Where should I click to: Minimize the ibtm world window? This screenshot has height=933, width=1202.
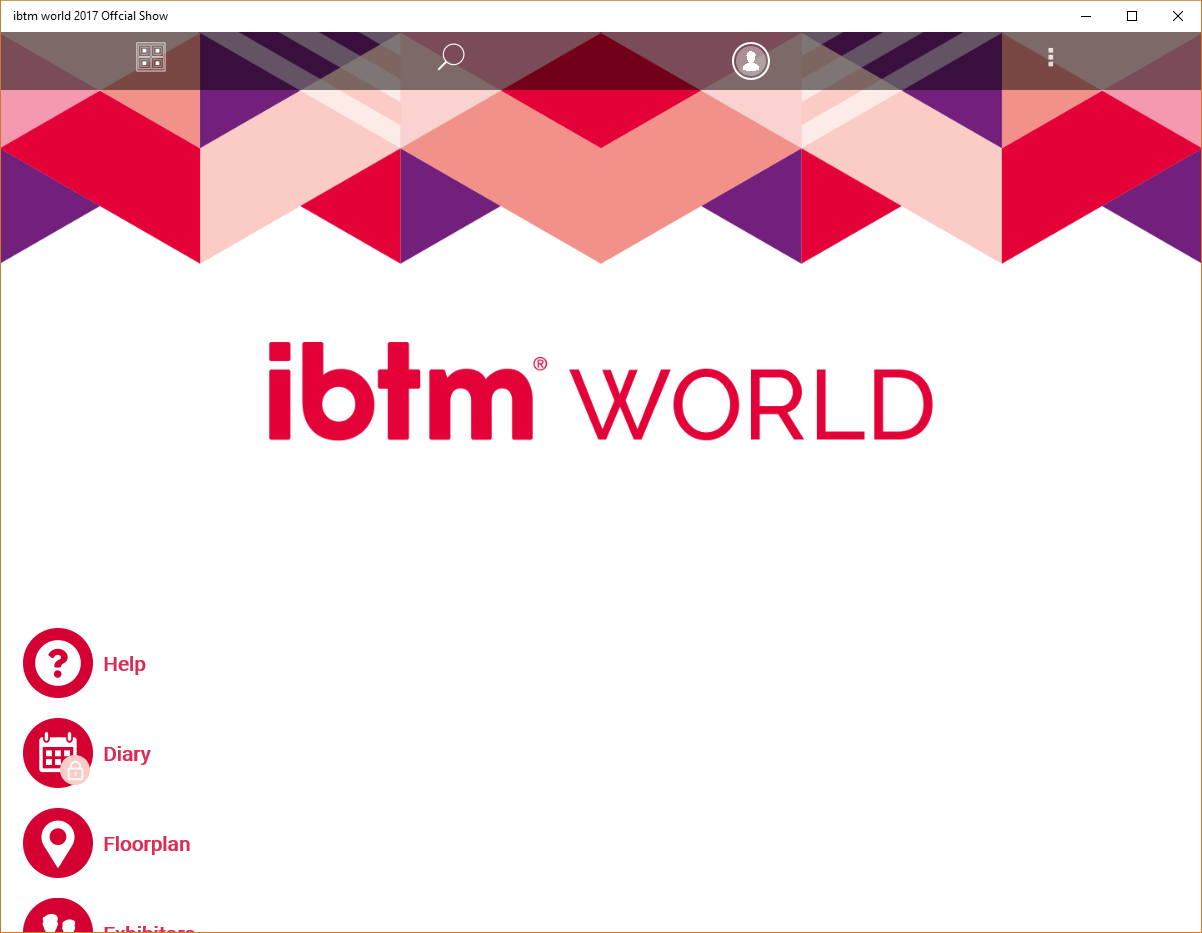tap(1086, 16)
